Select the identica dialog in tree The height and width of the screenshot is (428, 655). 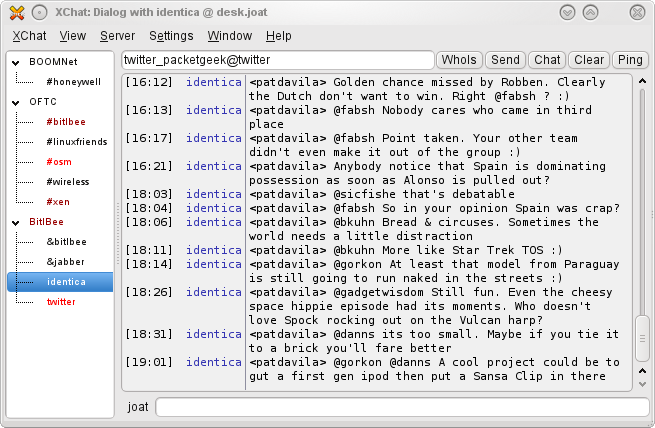coord(60,282)
